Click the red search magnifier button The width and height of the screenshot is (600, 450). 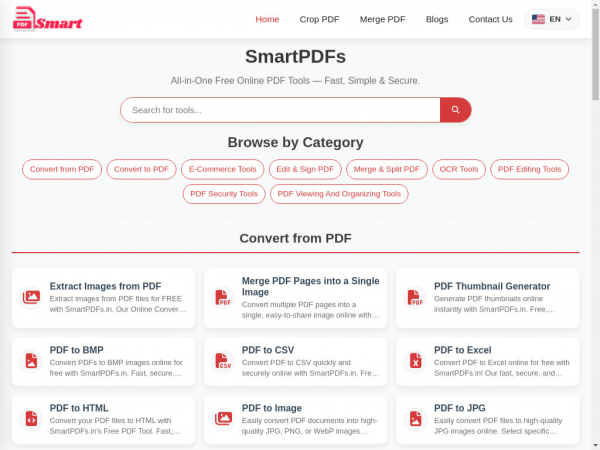click(x=455, y=110)
